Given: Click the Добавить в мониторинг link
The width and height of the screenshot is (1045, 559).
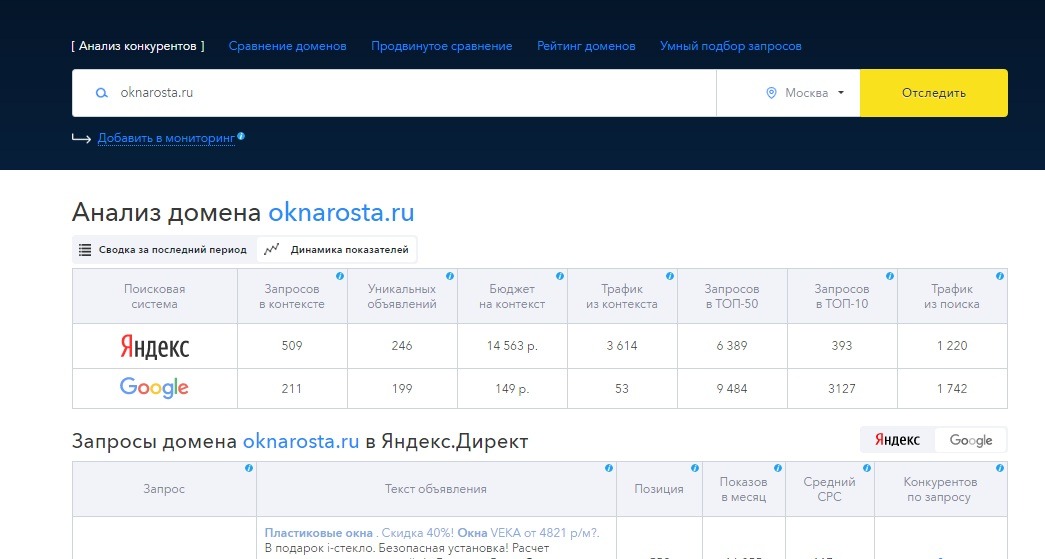Looking at the screenshot, I should pyautogui.click(x=166, y=138).
